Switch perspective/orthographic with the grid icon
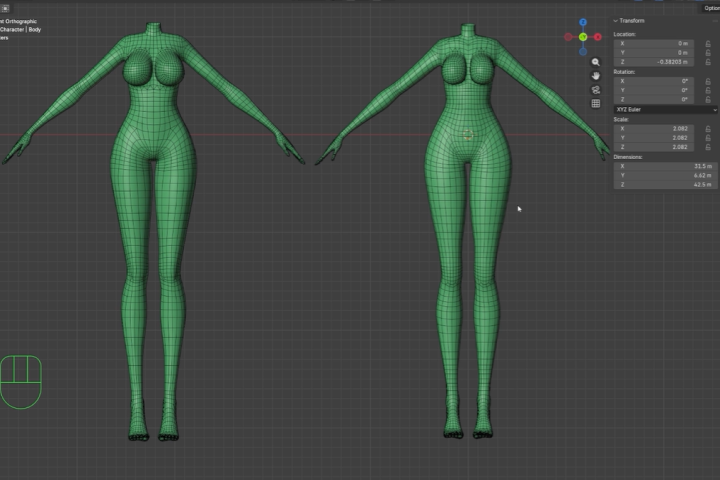This screenshot has width=720, height=480. pyautogui.click(x=596, y=103)
